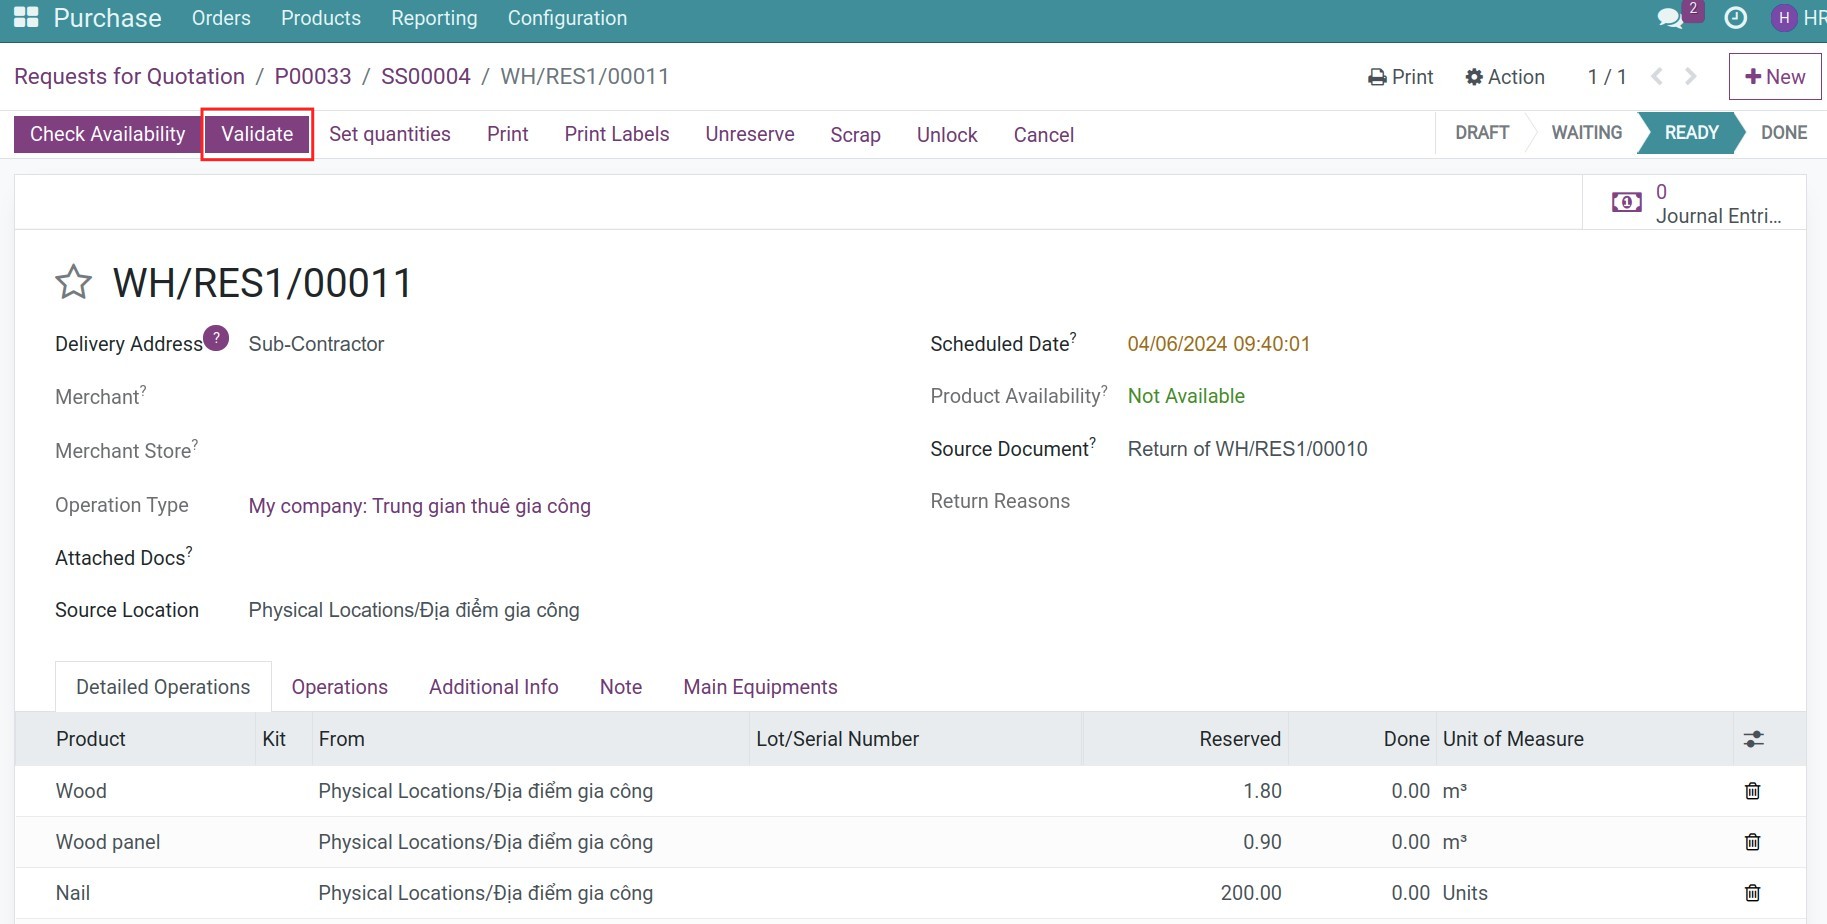Show help for Delivery Address
The image size is (1827, 924).
tap(216, 338)
